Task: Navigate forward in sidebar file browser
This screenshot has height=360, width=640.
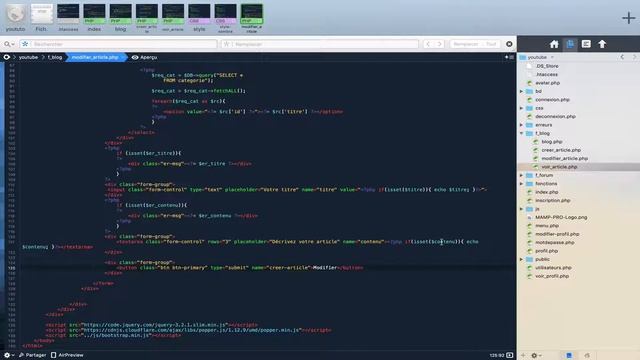Action: [x=634, y=58]
